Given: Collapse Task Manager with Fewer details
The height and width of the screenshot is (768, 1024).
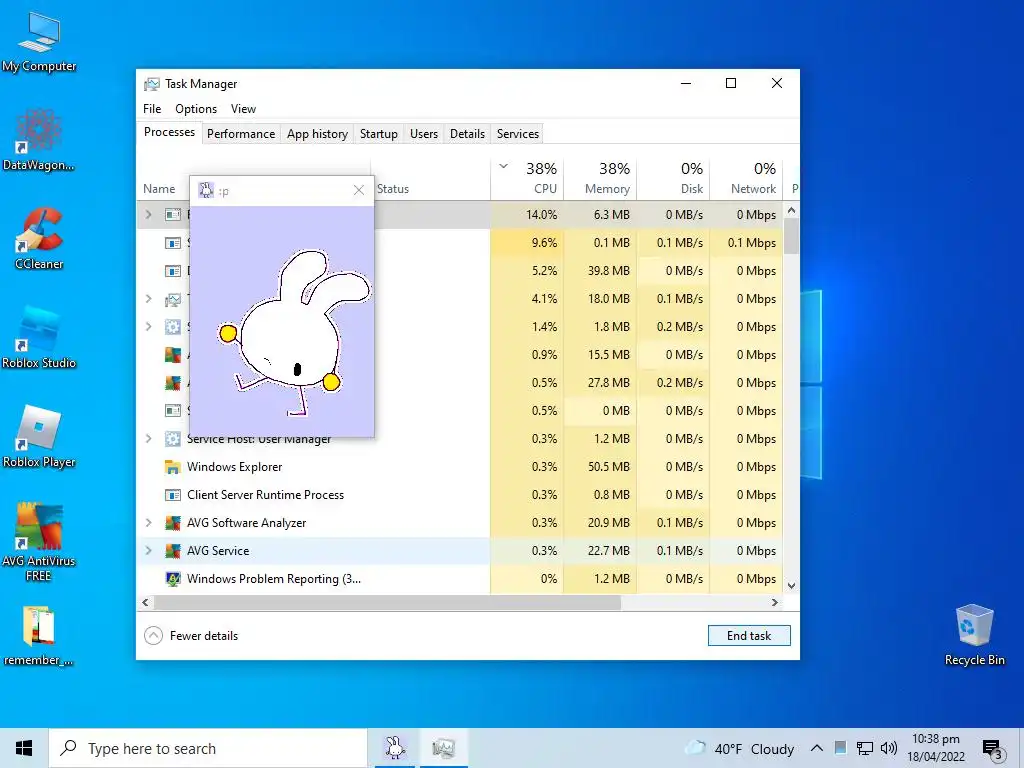Looking at the screenshot, I should tap(191, 635).
